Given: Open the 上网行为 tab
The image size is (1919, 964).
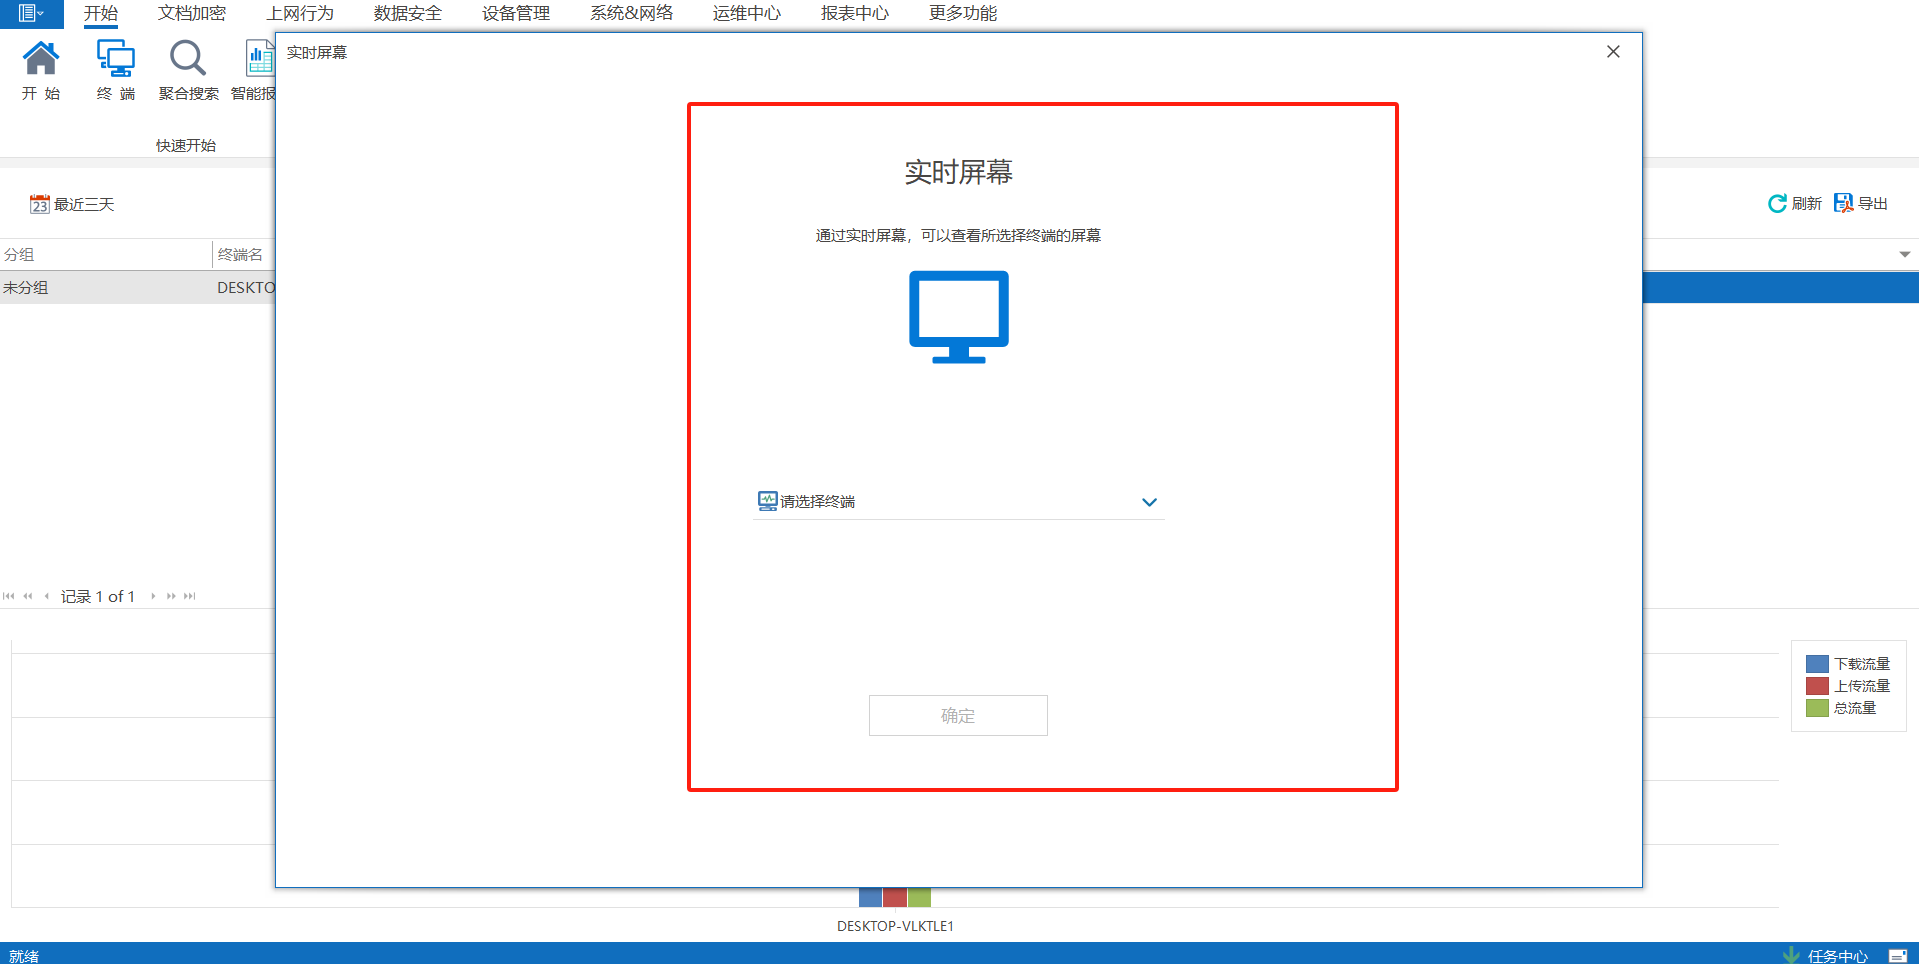Looking at the screenshot, I should pyautogui.click(x=300, y=13).
